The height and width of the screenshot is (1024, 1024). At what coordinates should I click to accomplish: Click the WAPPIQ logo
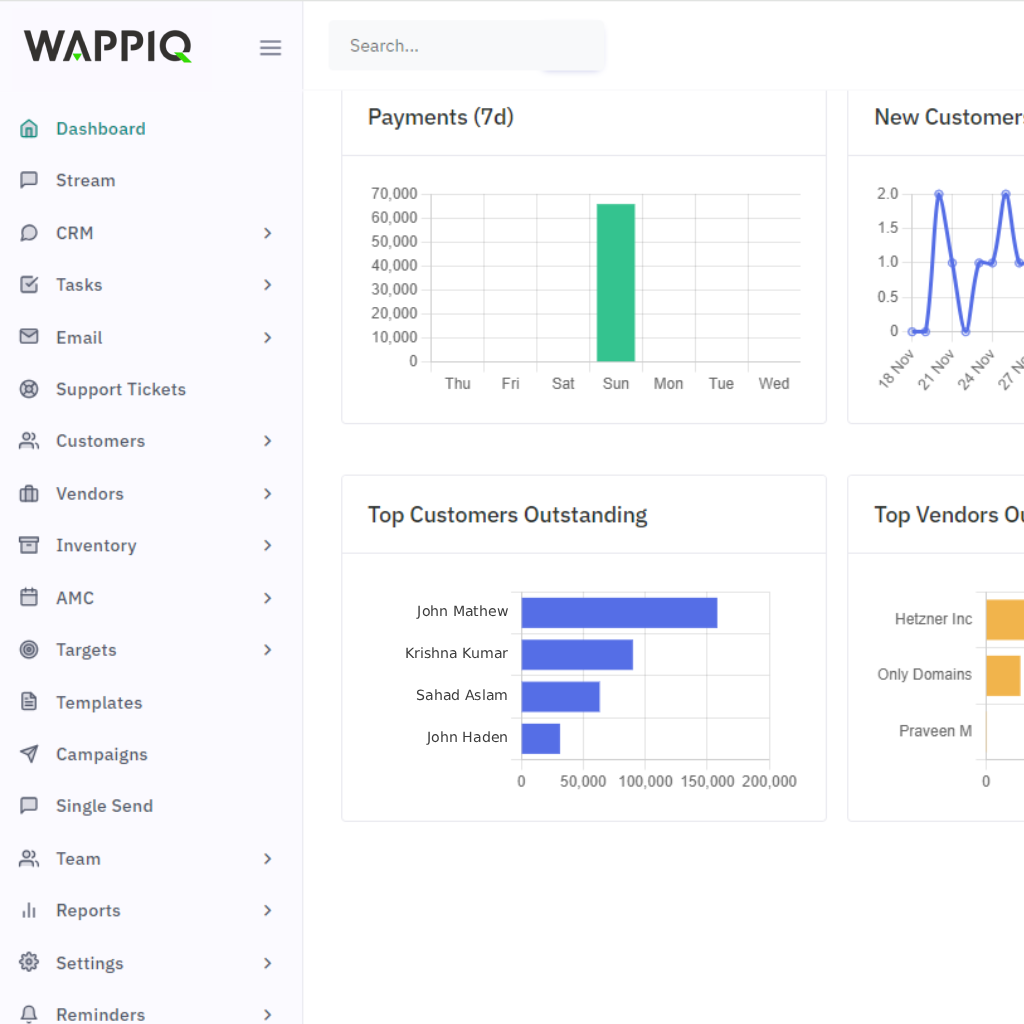(107, 46)
